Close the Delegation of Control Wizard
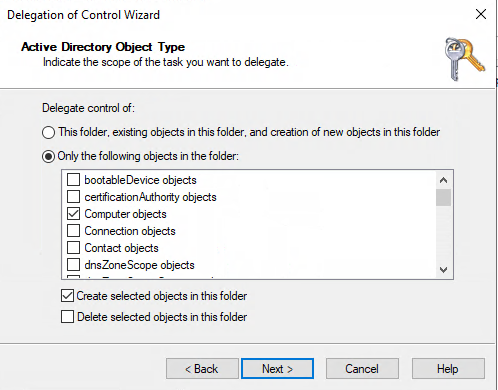 pos(481,14)
